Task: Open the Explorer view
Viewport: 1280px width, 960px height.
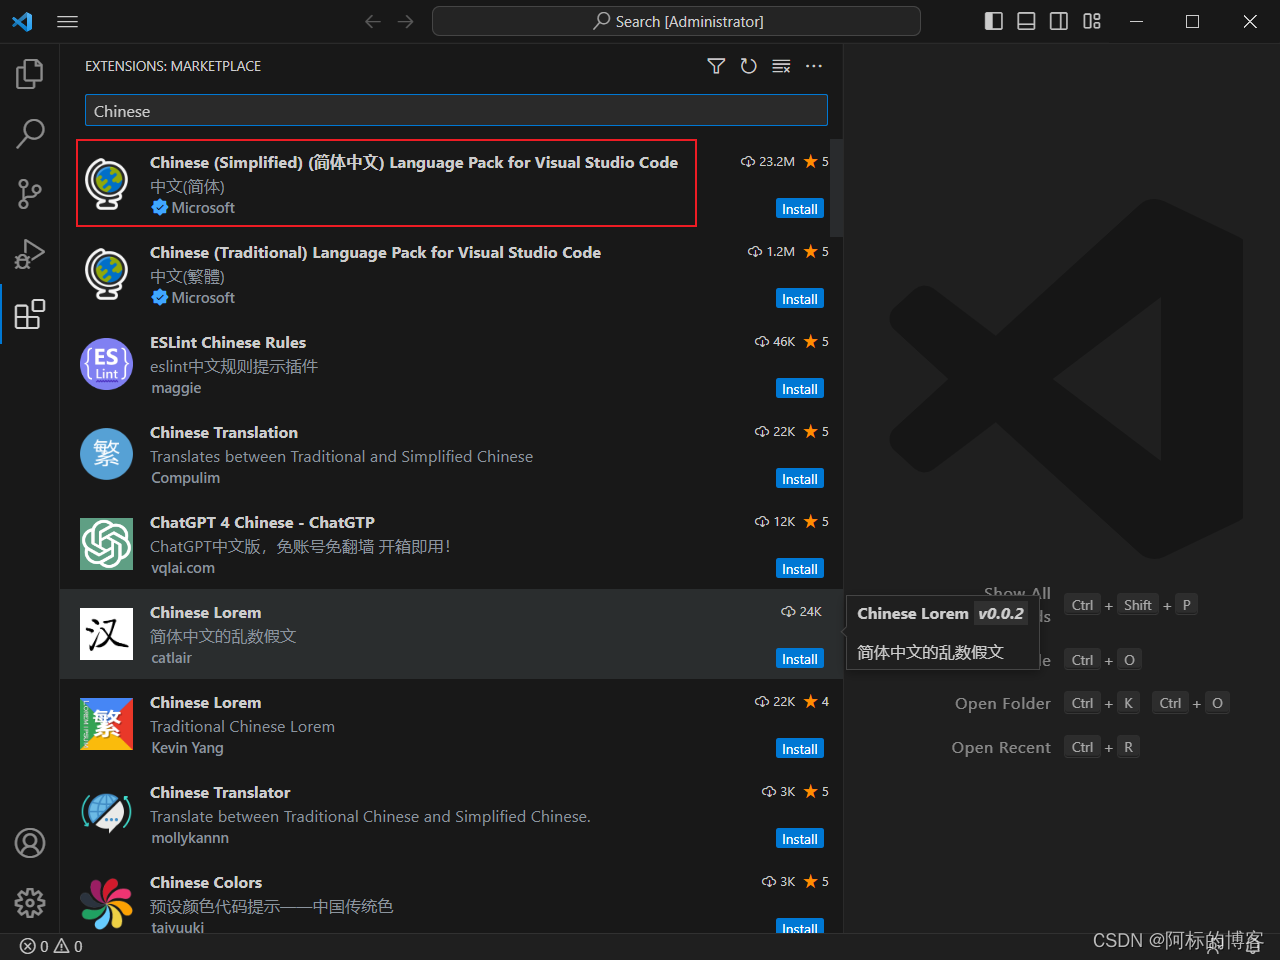Action: pos(30,72)
